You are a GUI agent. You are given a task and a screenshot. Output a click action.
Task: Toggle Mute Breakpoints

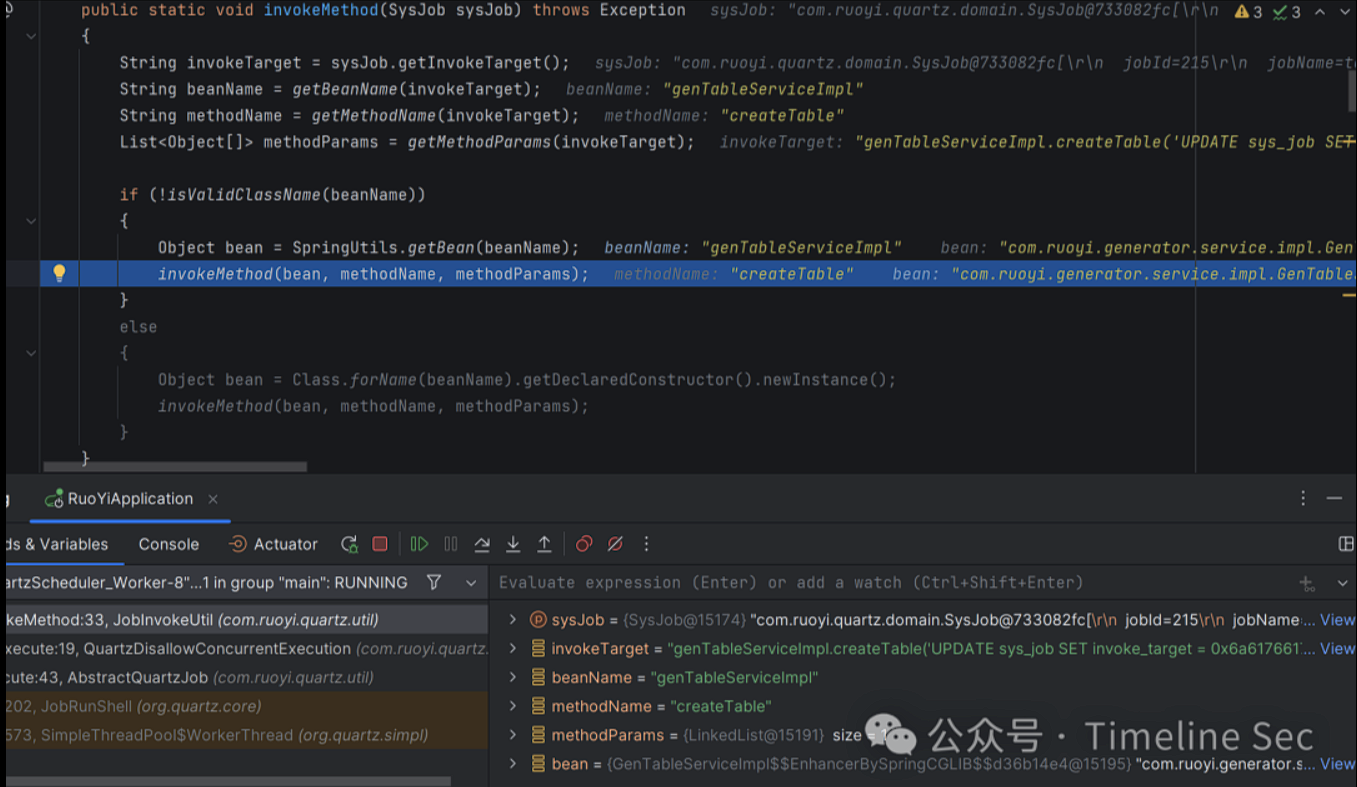pyautogui.click(x=616, y=544)
